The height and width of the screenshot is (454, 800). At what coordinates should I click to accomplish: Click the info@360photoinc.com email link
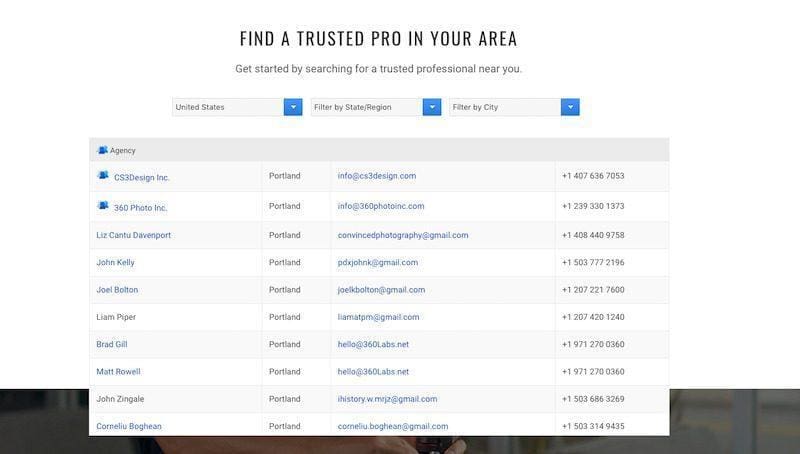[x=381, y=206]
